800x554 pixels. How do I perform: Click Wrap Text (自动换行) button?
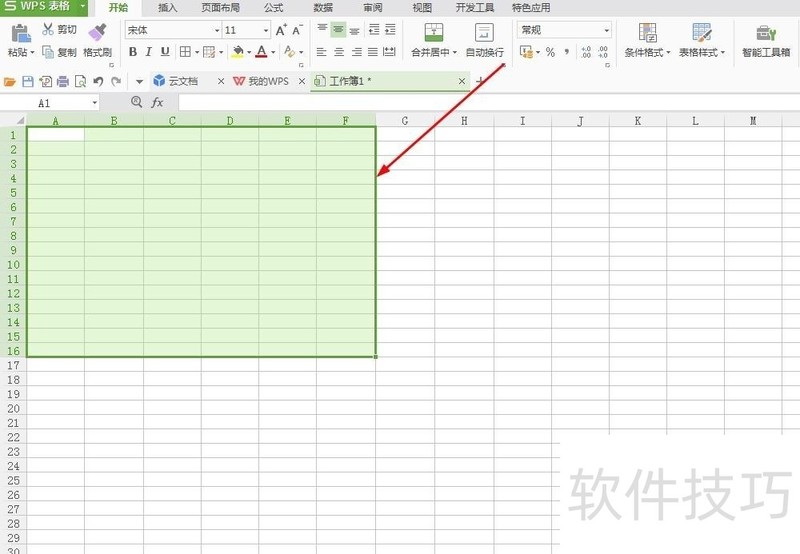484,40
